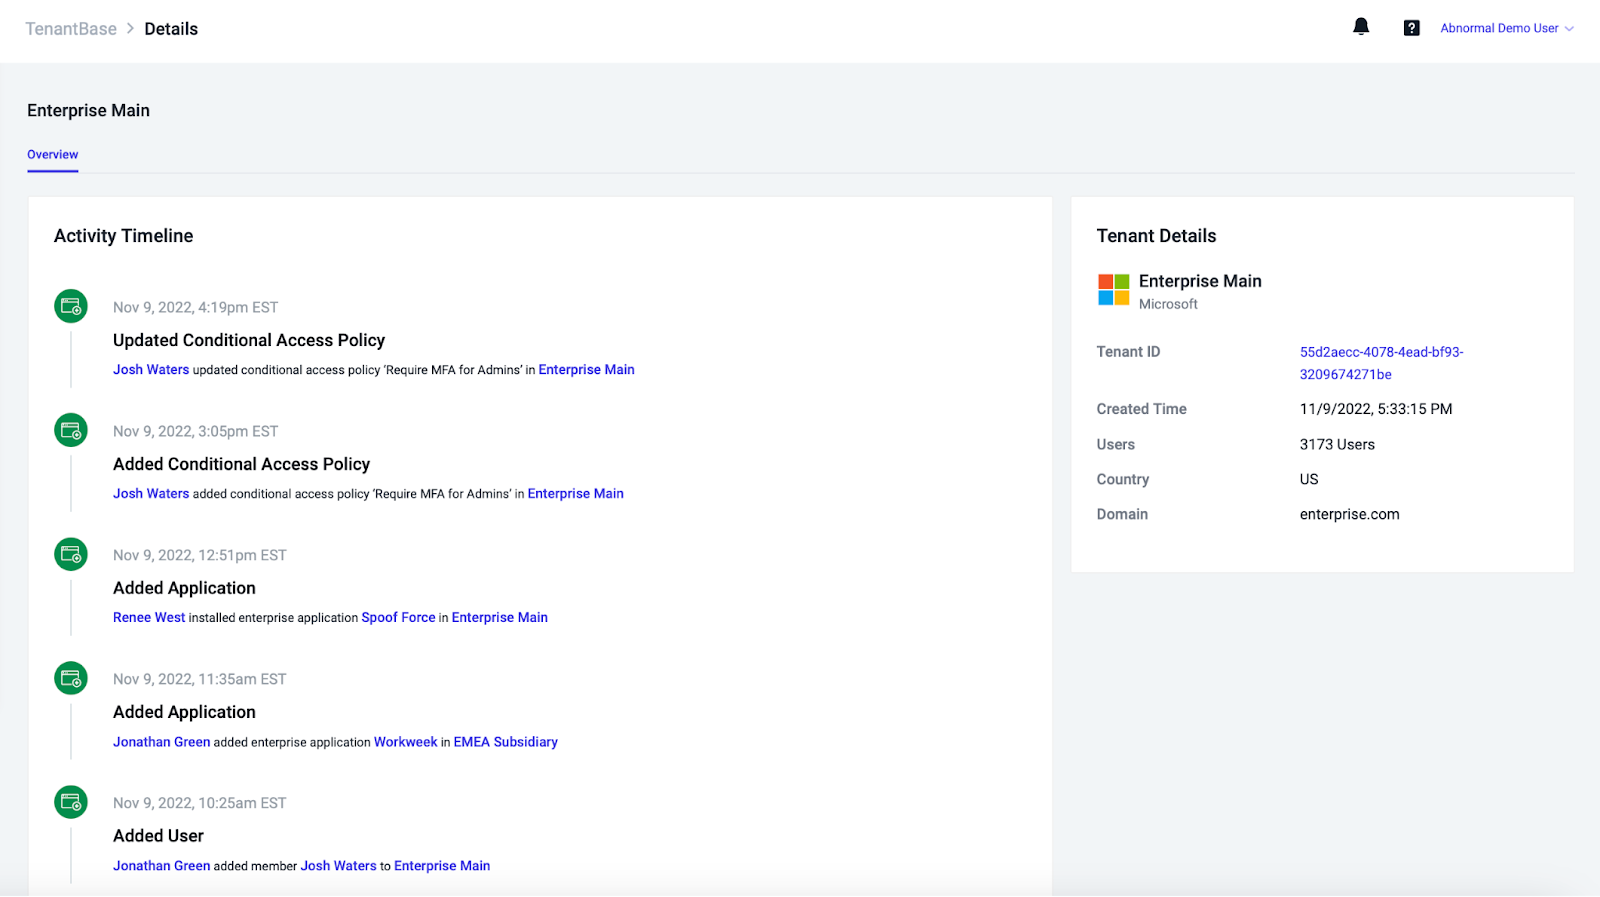Open Enterprise Main link in 12:51pm event
Image resolution: width=1600 pixels, height=897 pixels.
click(x=499, y=618)
